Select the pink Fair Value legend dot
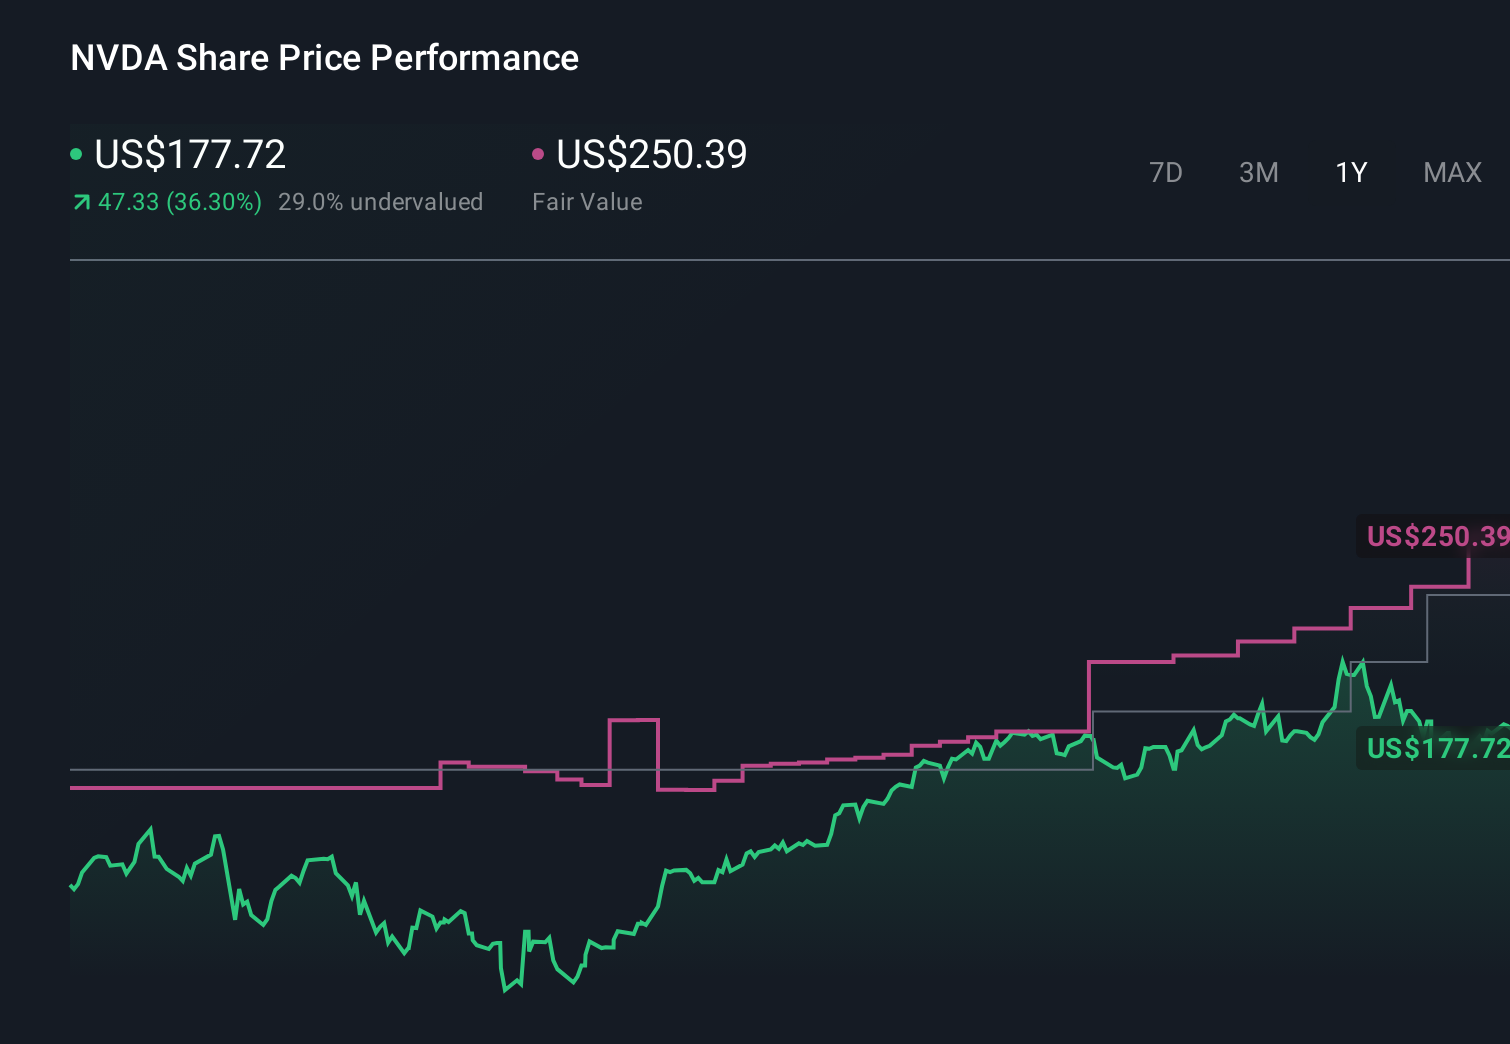This screenshot has width=1510, height=1044. (x=539, y=153)
